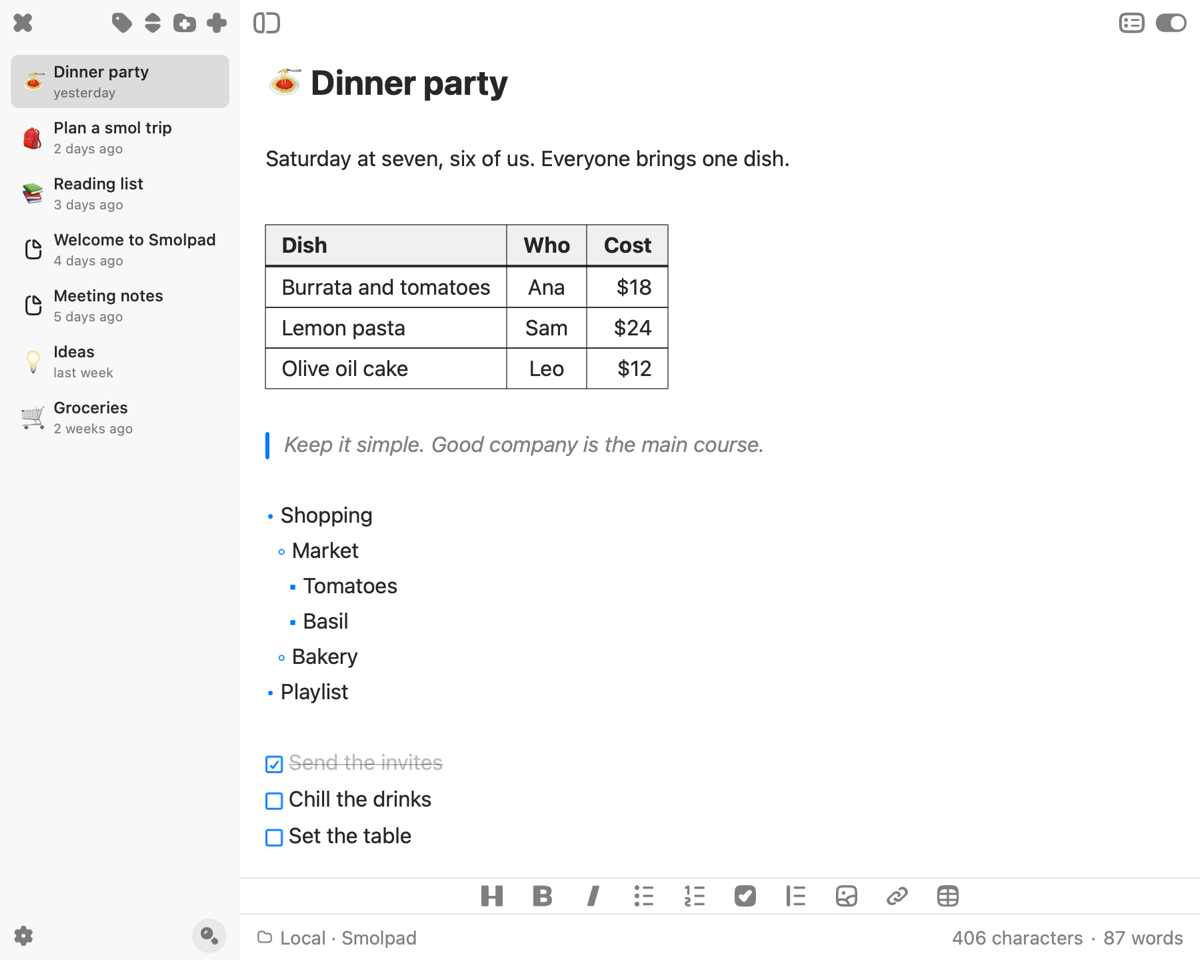
Task: Open the list view icon at top right
Action: pyautogui.click(x=1131, y=22)
